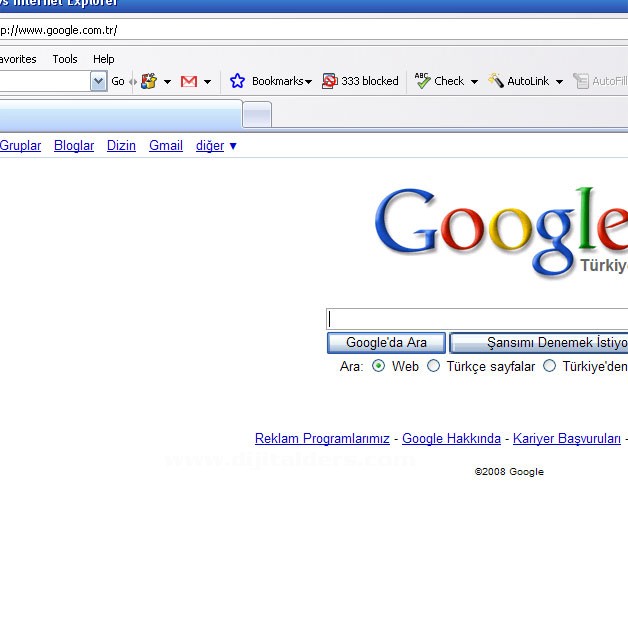
Task: Click the Google Toolbar news/send-to icon
Action: click(x=149, y=81)
